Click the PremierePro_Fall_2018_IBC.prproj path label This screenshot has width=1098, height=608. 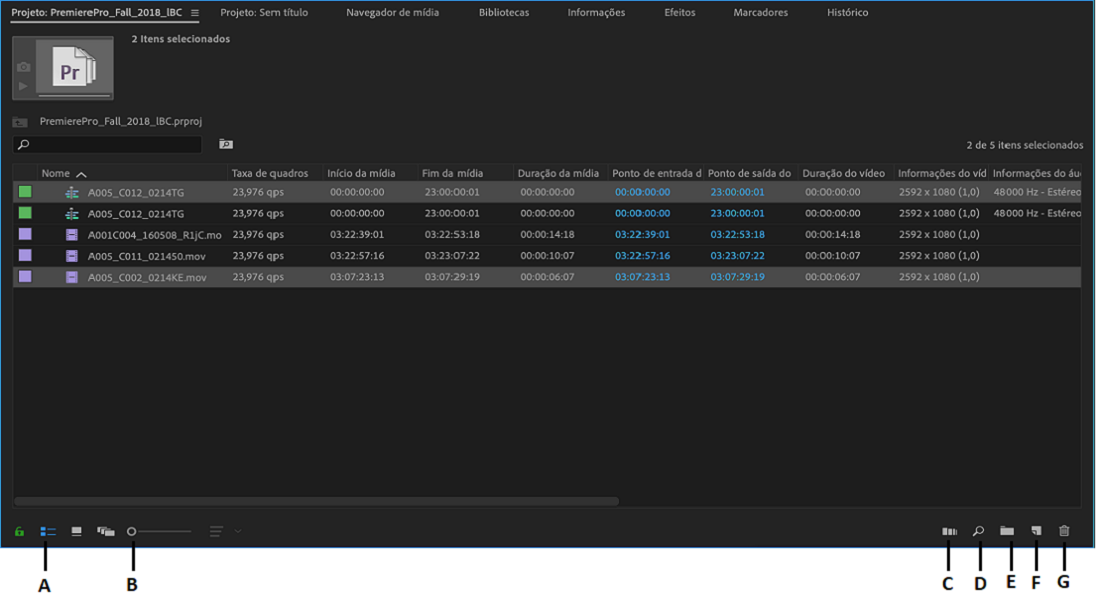(120, 121)
